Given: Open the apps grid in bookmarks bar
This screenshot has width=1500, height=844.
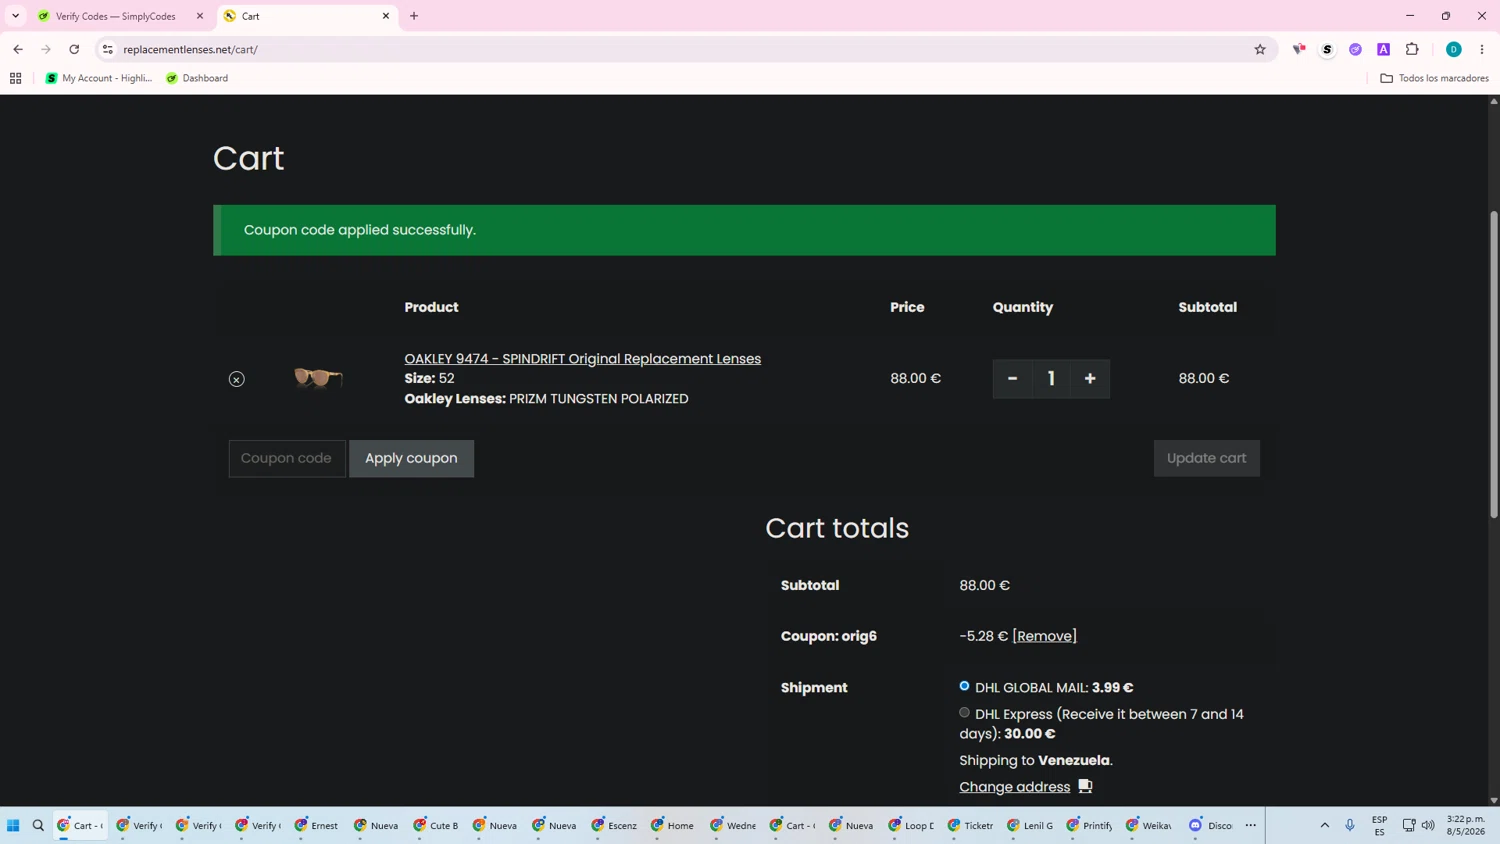Looking at the screenshot, I should [16, 78].
